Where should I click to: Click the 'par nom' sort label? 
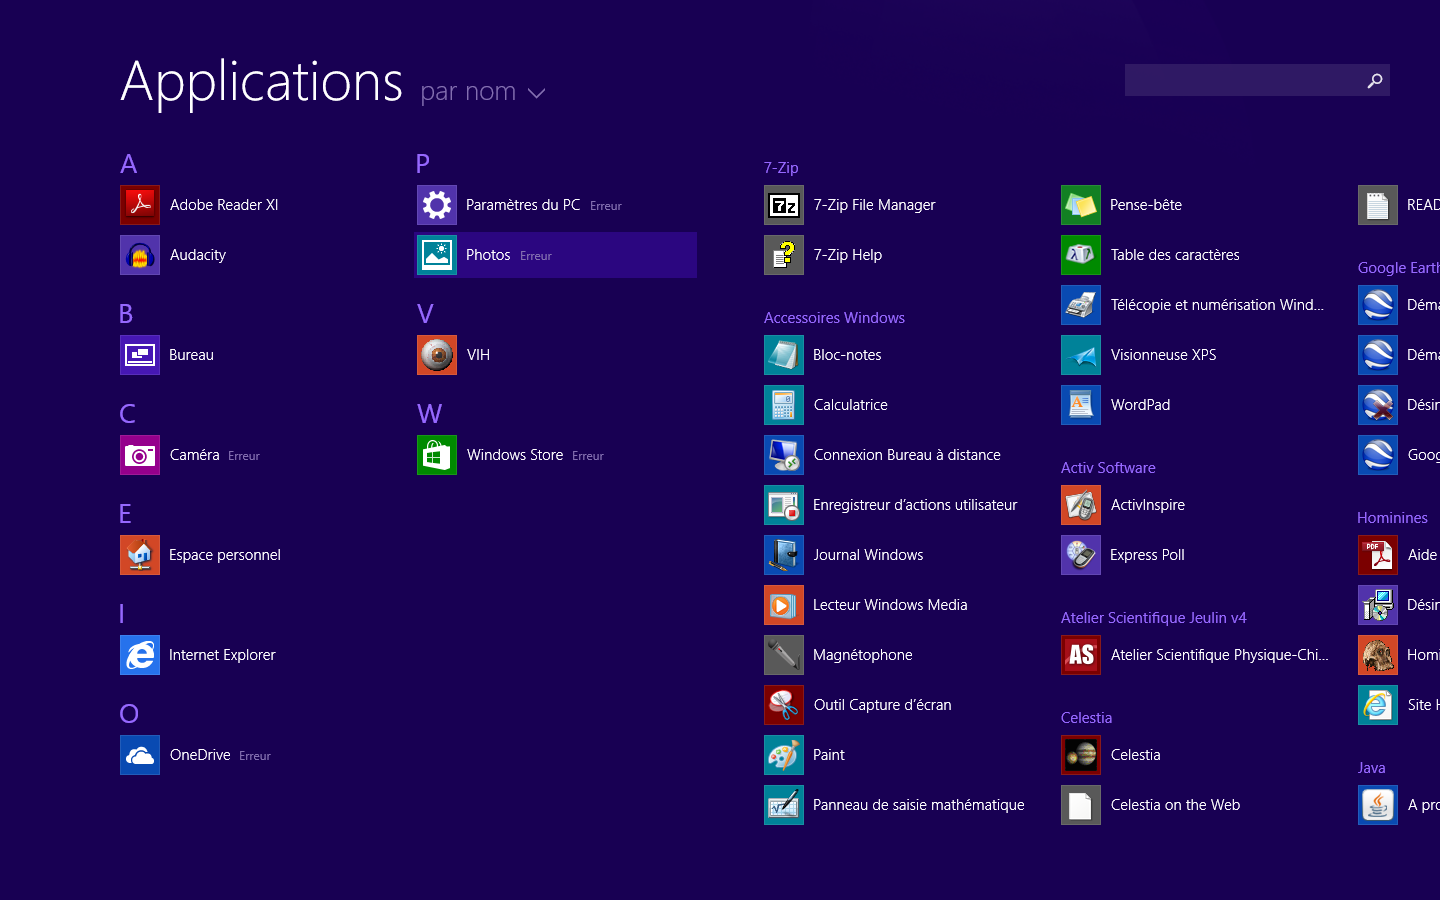[x=468, y=91]
